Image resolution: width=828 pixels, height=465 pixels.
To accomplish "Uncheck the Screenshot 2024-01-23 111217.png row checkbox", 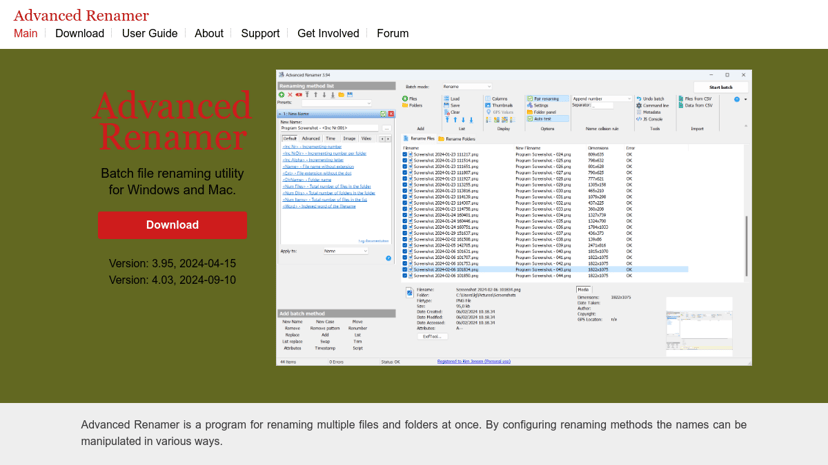I will [405, 155].
